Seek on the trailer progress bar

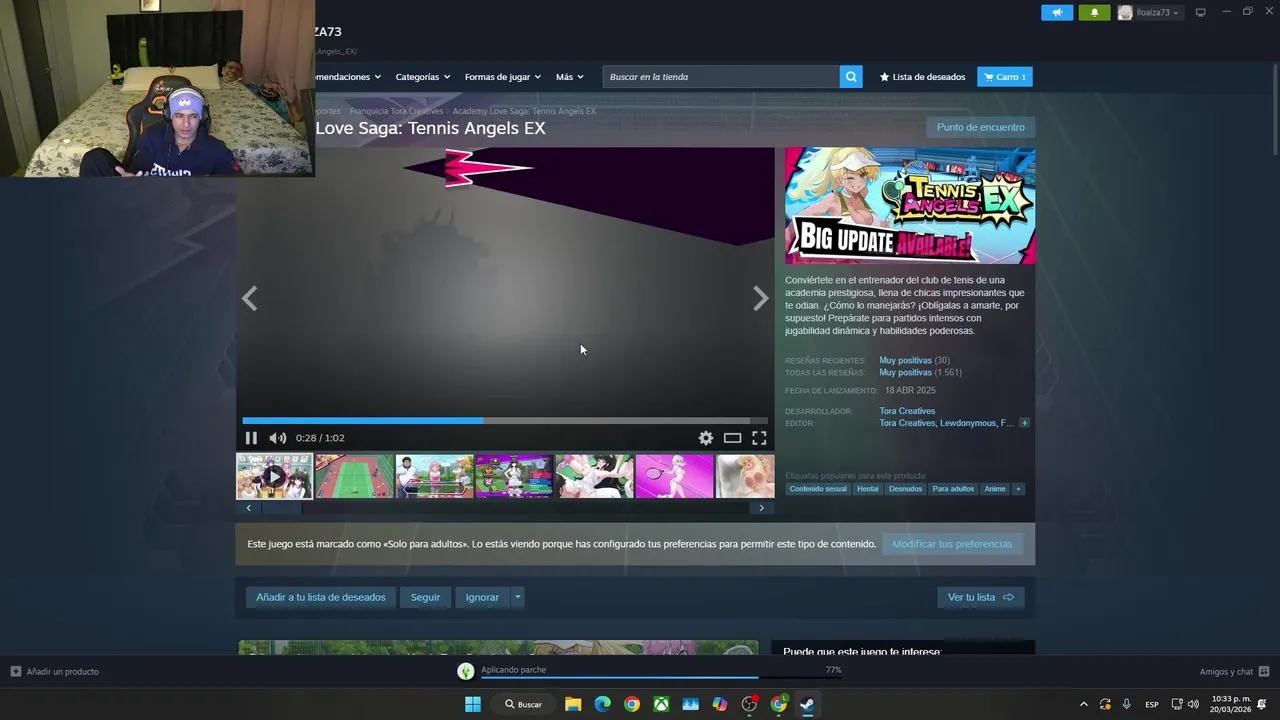tap(505, 421)
